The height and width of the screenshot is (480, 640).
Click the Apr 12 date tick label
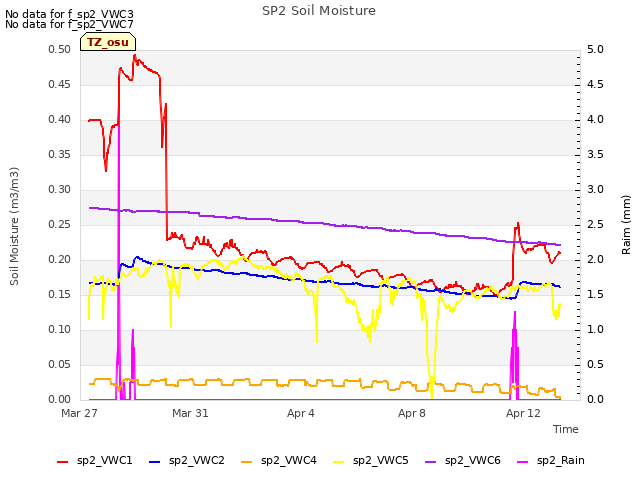point(523,413)
